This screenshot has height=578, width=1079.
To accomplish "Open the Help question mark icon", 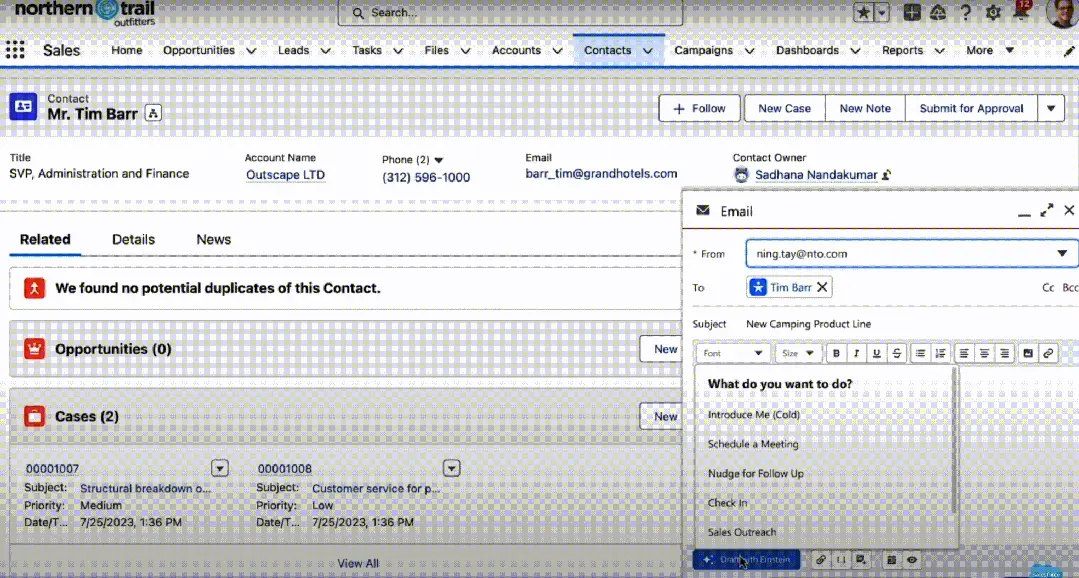I will click(965, 12).
